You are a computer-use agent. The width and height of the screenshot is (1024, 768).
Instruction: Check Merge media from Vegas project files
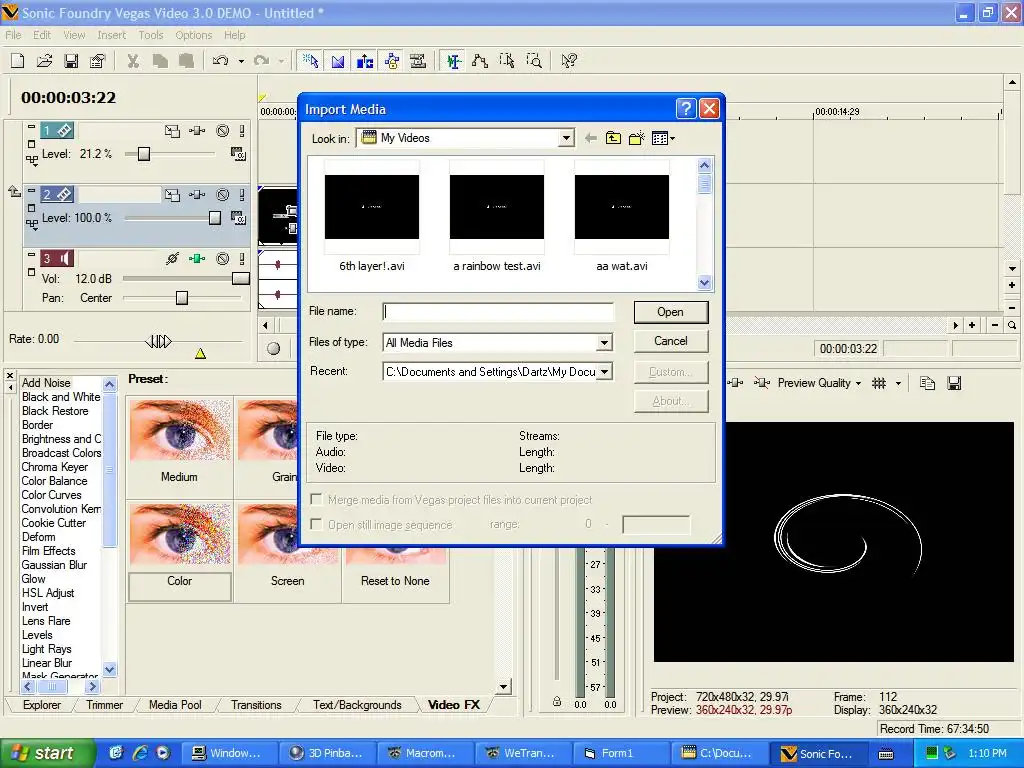[316, 500]
